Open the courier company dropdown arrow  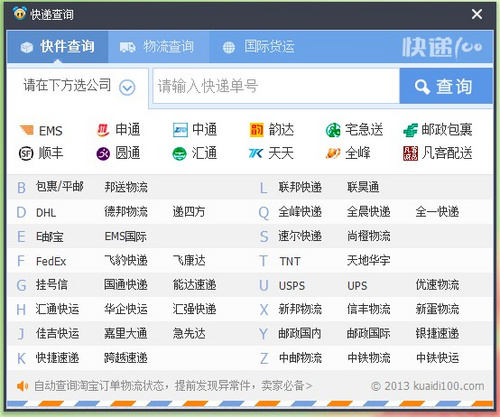click(x=127, y=87)
